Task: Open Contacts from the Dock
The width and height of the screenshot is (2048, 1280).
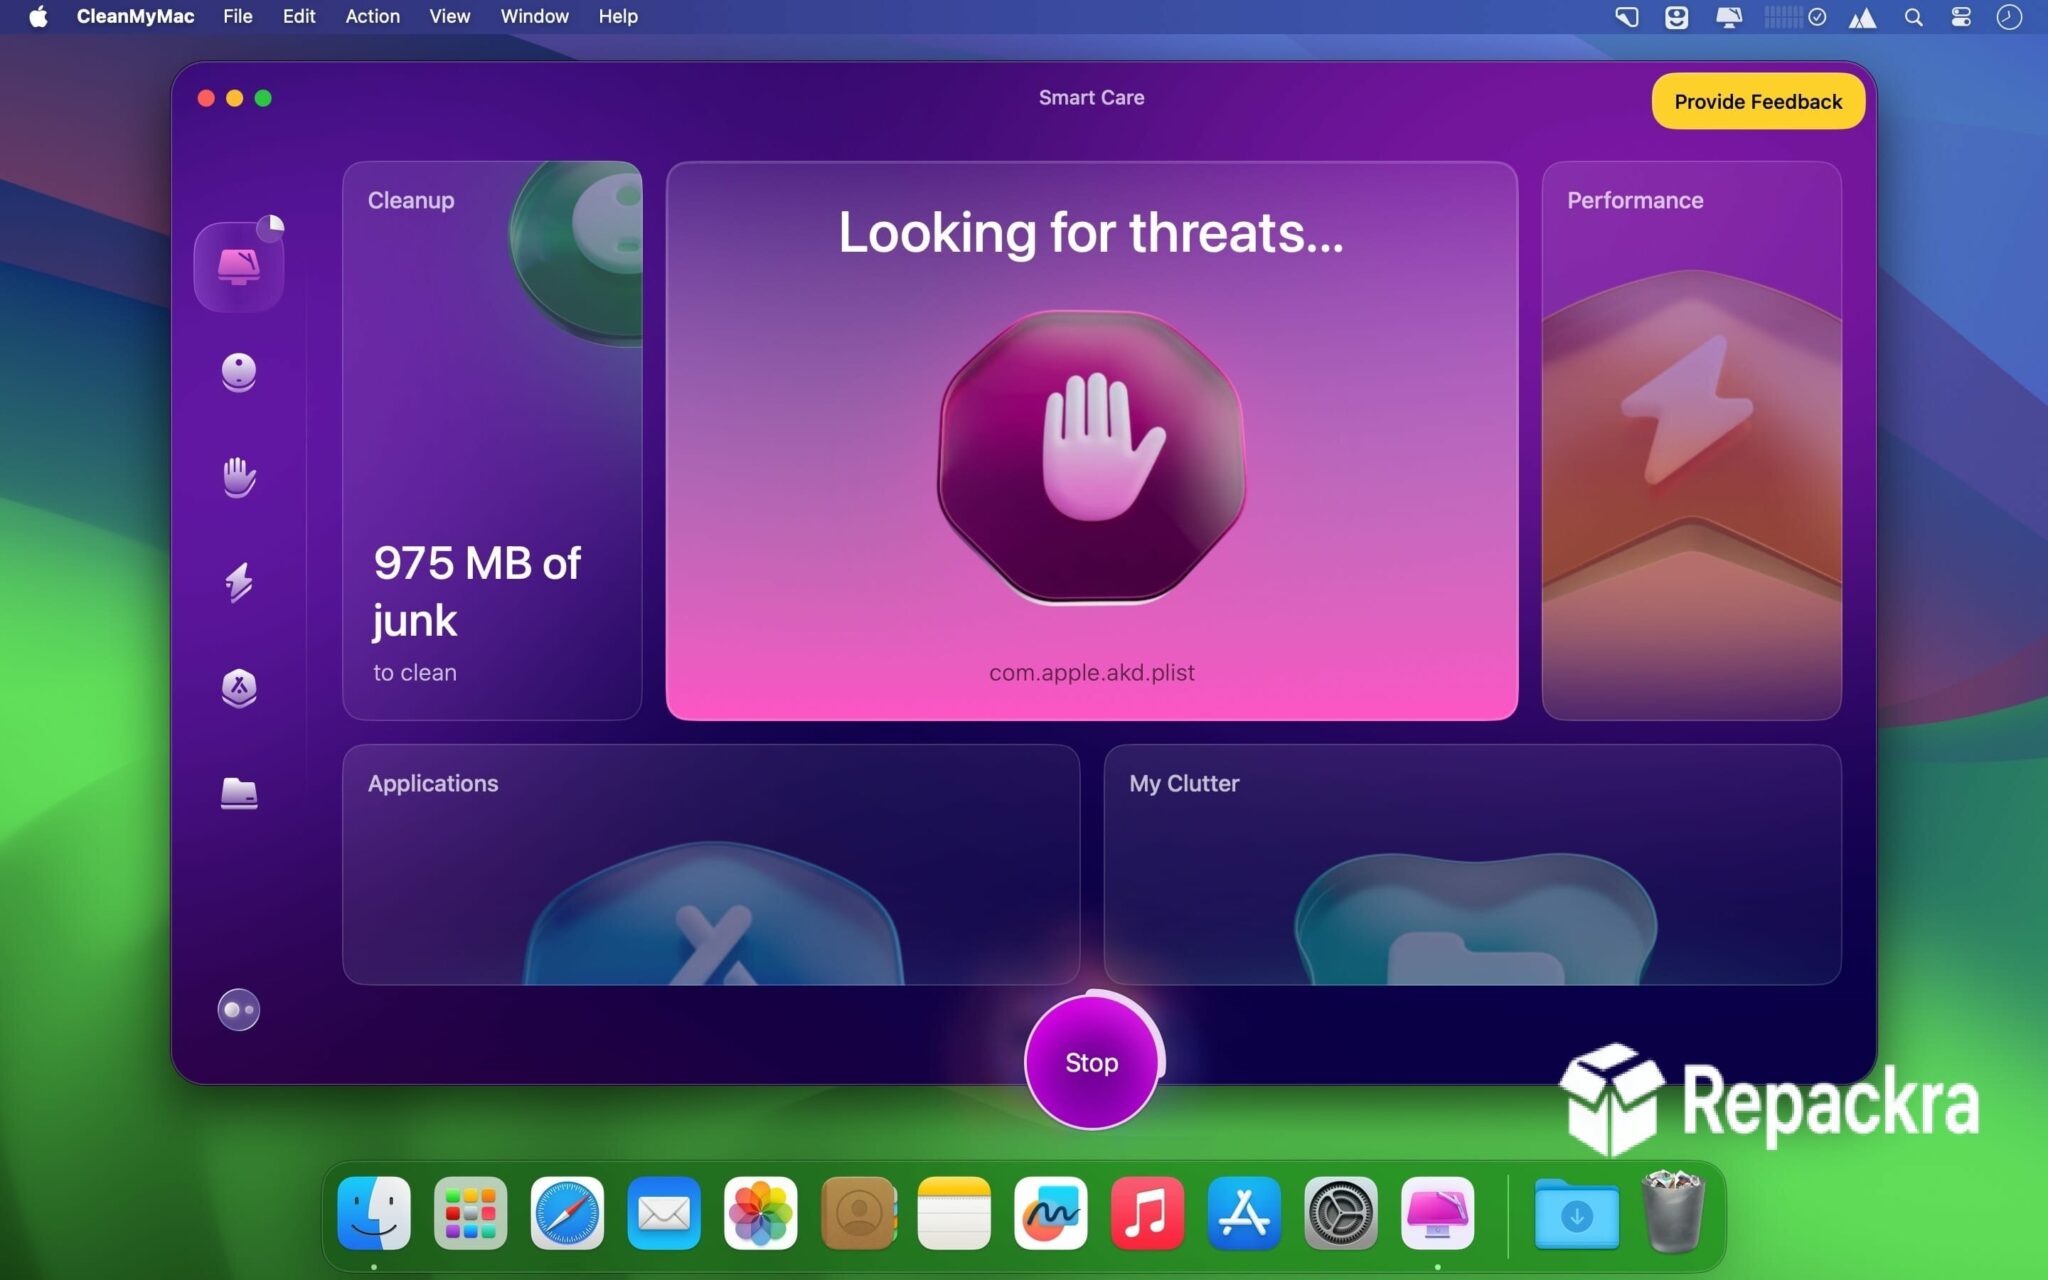Action: [x=858, y=1213]
